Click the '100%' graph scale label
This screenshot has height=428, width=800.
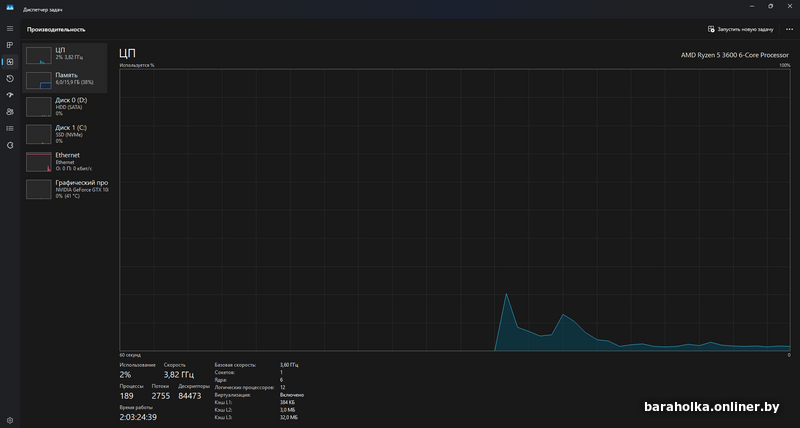(x=785, y=65)
